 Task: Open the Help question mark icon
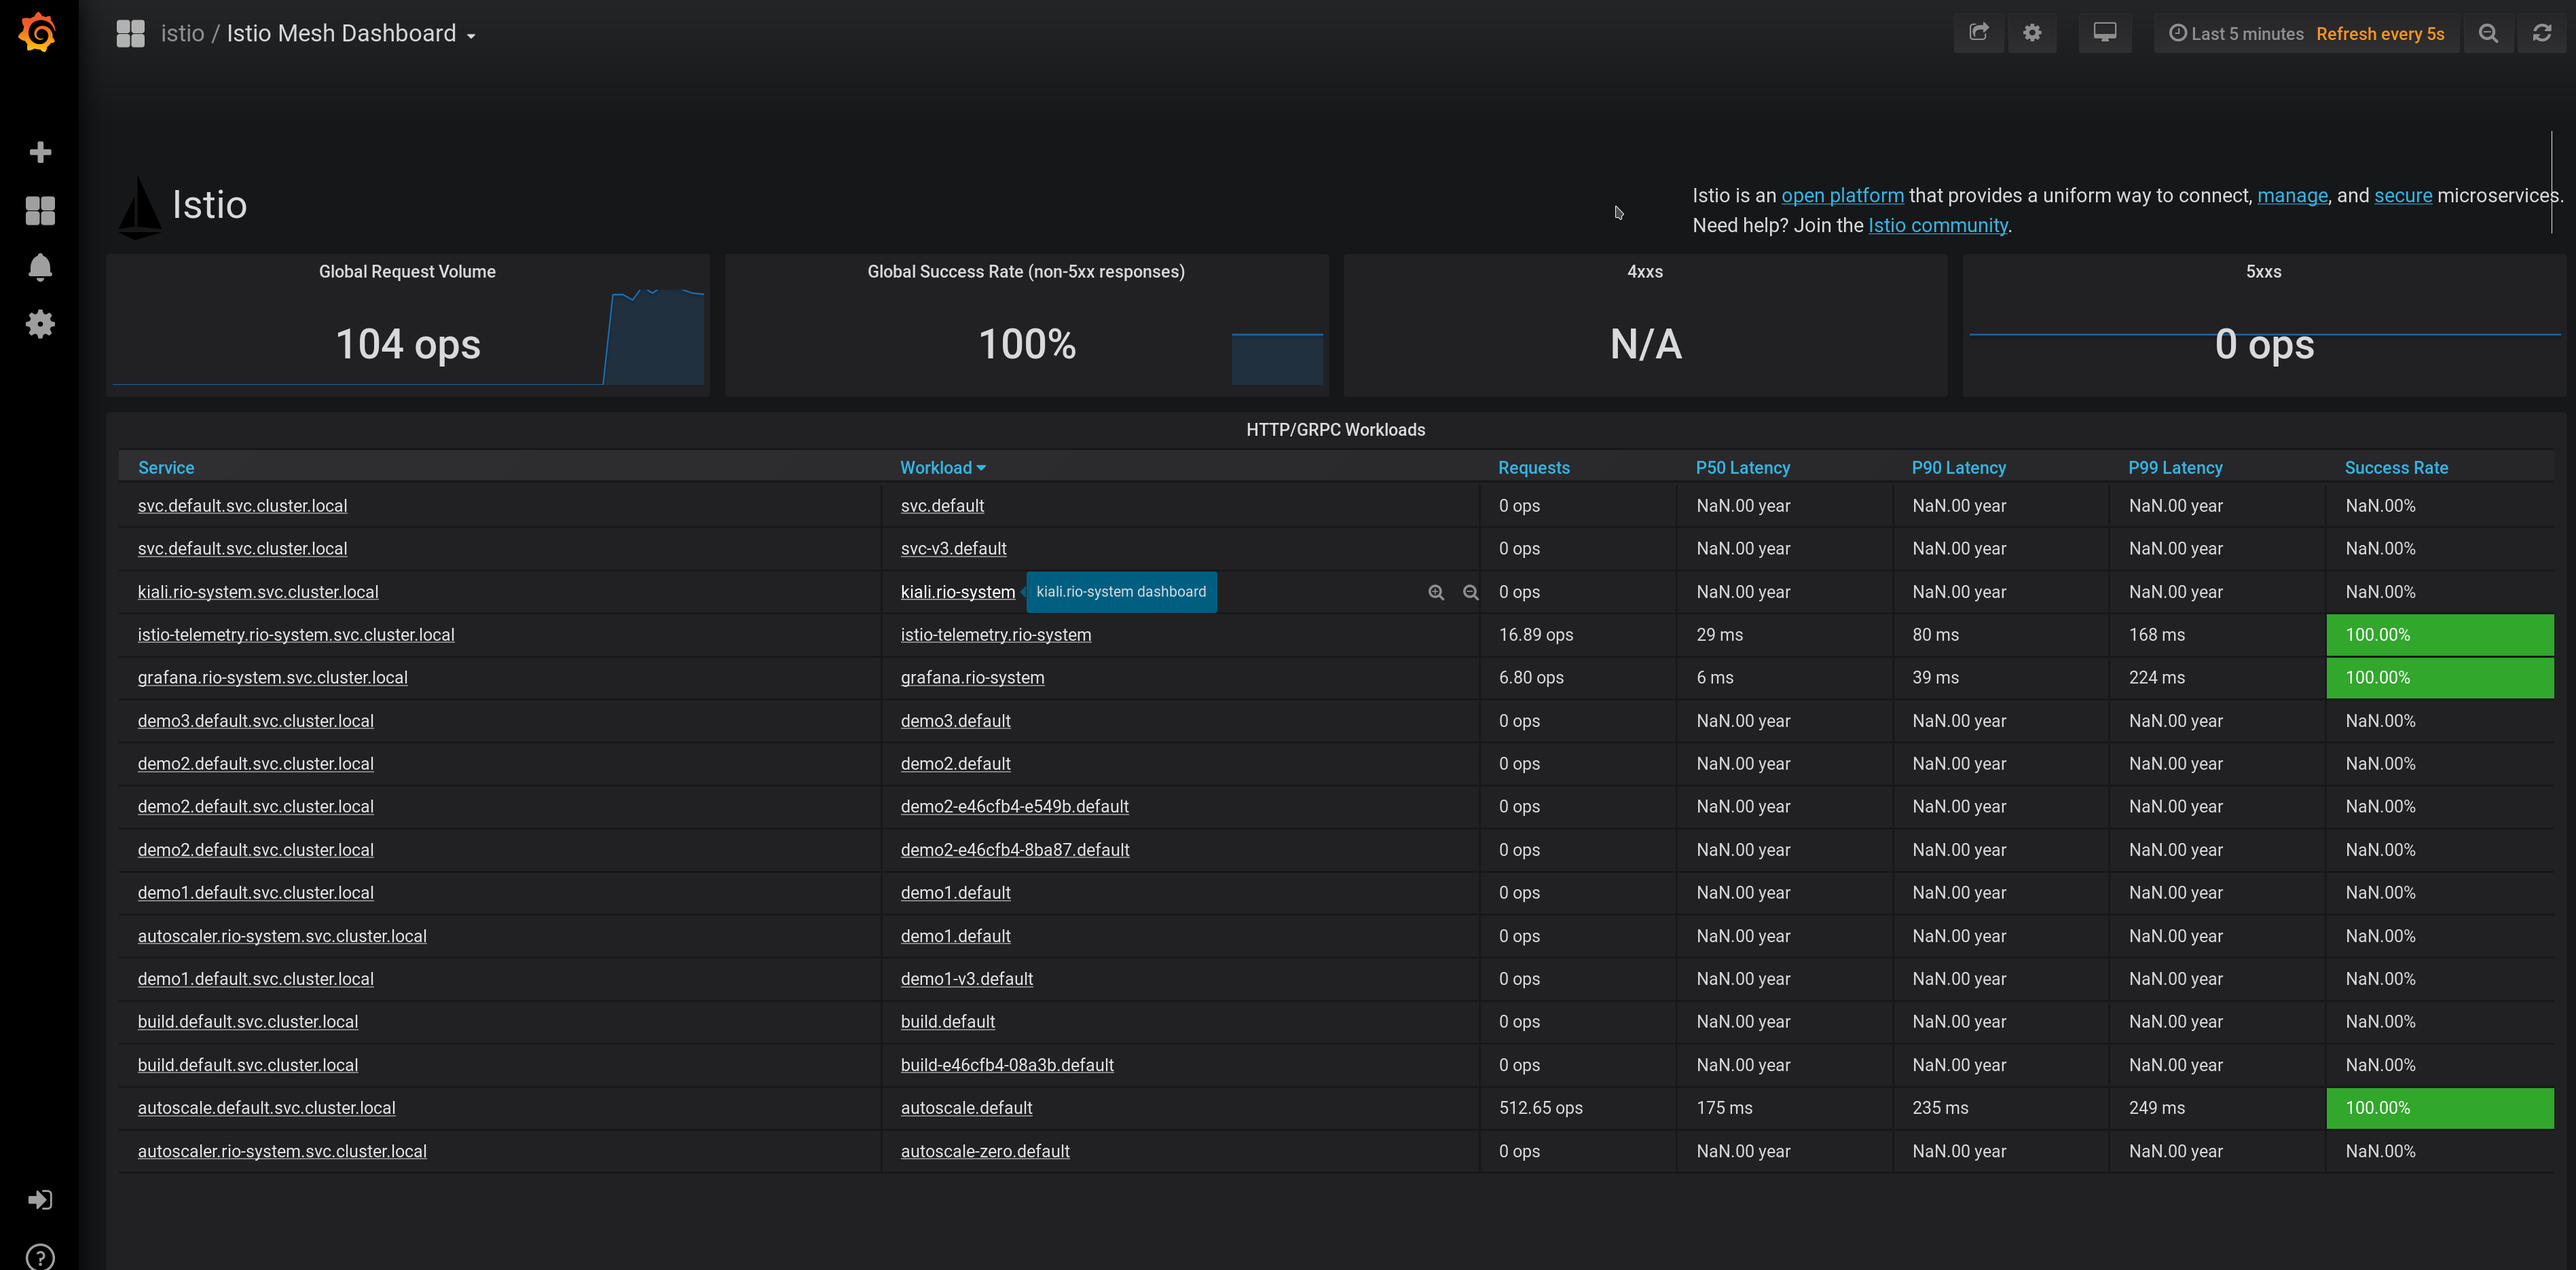pos(40,1256)
